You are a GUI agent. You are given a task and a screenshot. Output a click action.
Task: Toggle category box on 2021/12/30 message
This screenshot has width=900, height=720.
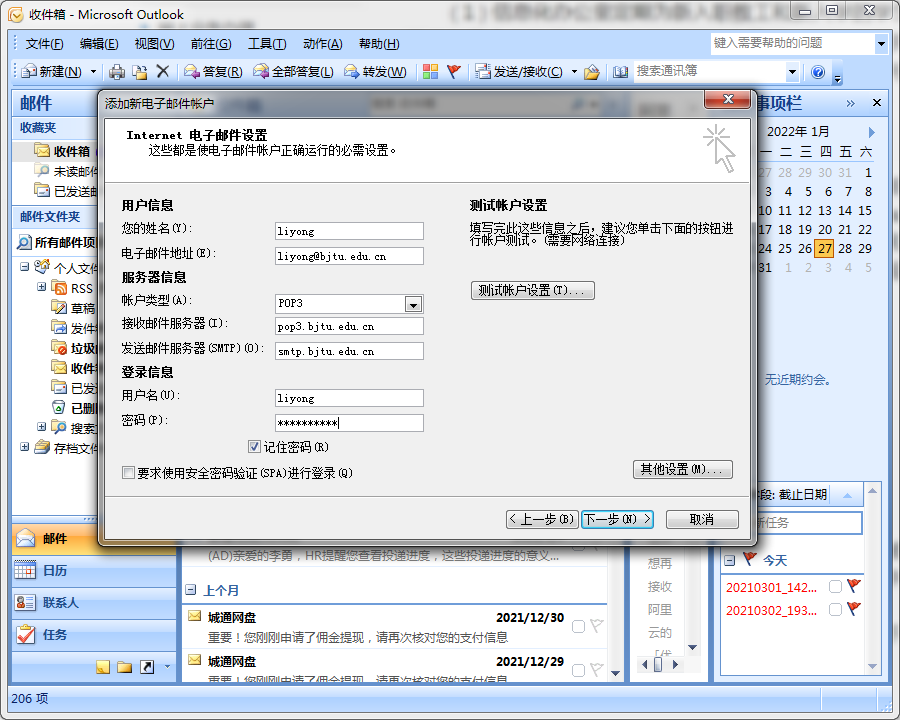pos(579,626)
